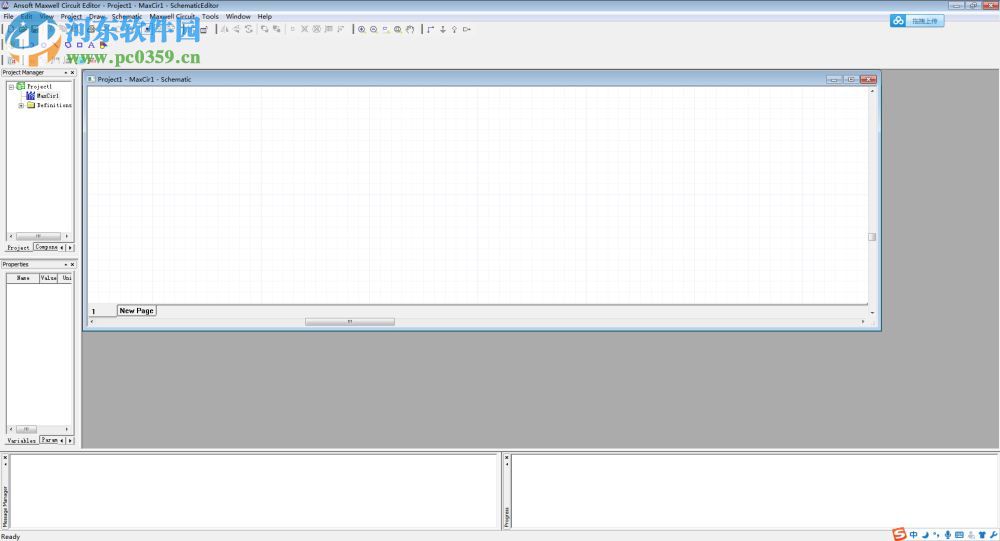Click the bring to front icon
Screen dimensions: 1000x541
pos(265,29)
